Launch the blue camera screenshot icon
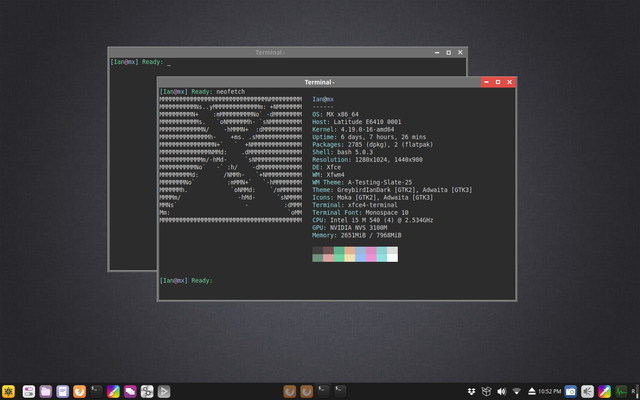The image size is (640, 400). pyautogui.click(x=571, y=392)
